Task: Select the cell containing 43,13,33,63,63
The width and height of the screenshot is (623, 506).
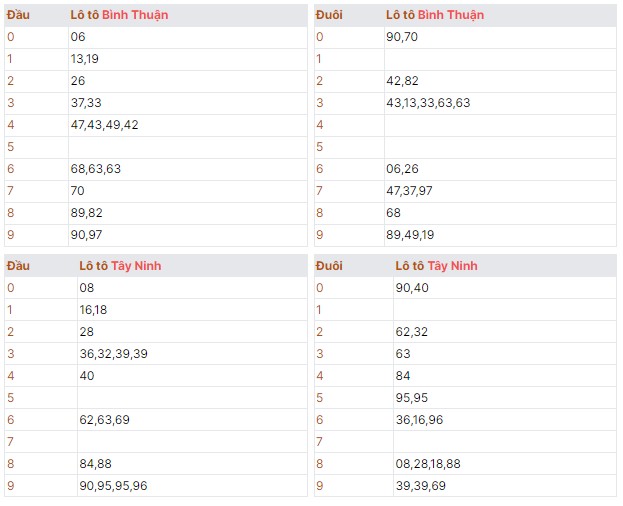Action: tap(427, 103)
